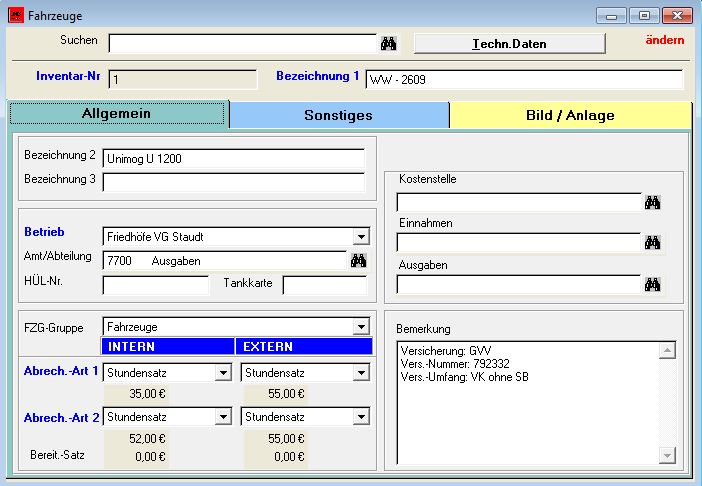
Task: Click binoculars icon beside Ausgaben field
Action: (x=652, y=285)
